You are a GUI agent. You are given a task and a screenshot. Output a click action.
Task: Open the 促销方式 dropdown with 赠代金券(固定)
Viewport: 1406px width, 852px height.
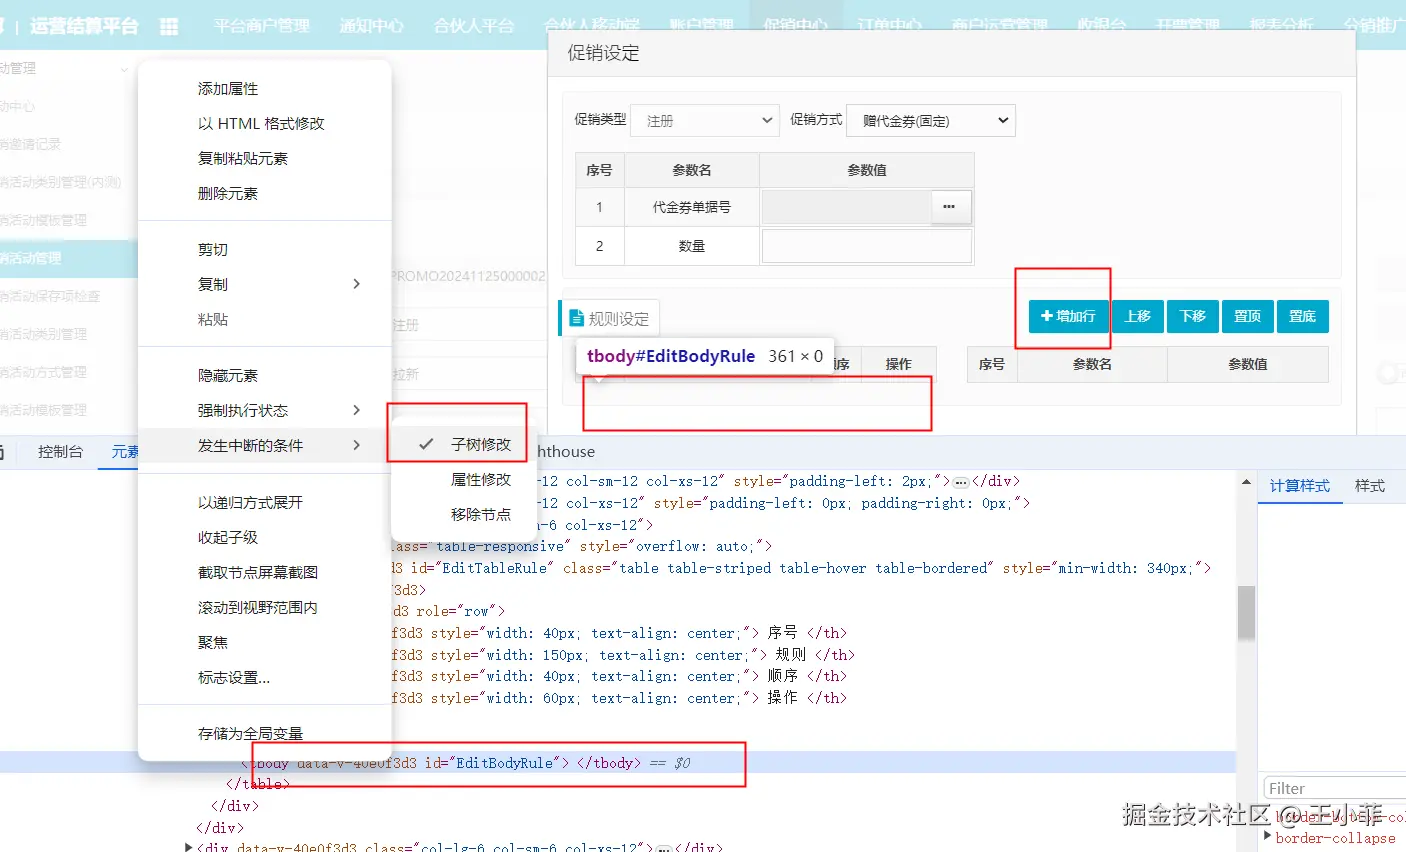tap(931, 120)
